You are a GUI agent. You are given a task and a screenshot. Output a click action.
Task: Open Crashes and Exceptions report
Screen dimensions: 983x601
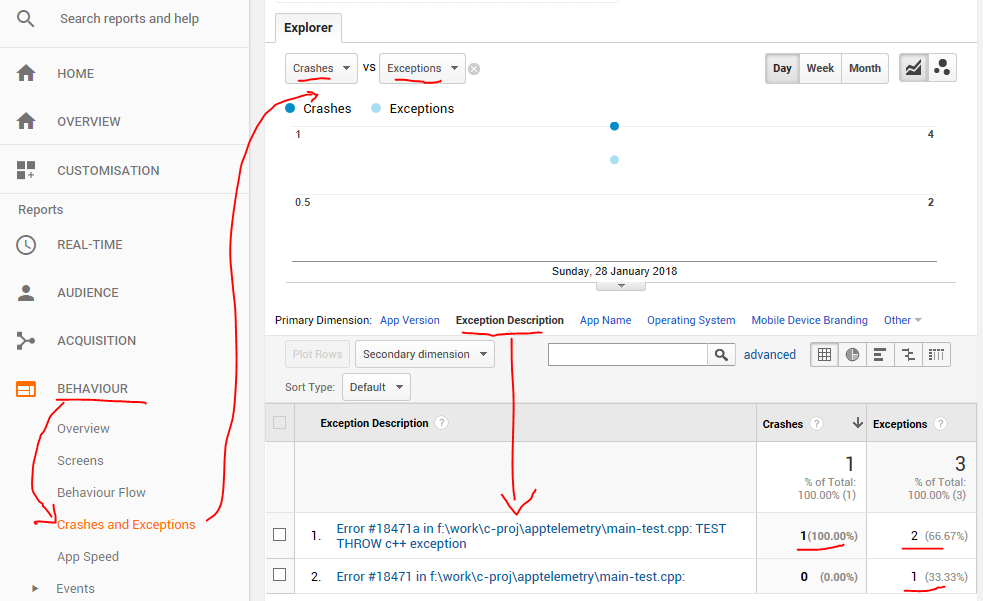click(x=126, y=525)
